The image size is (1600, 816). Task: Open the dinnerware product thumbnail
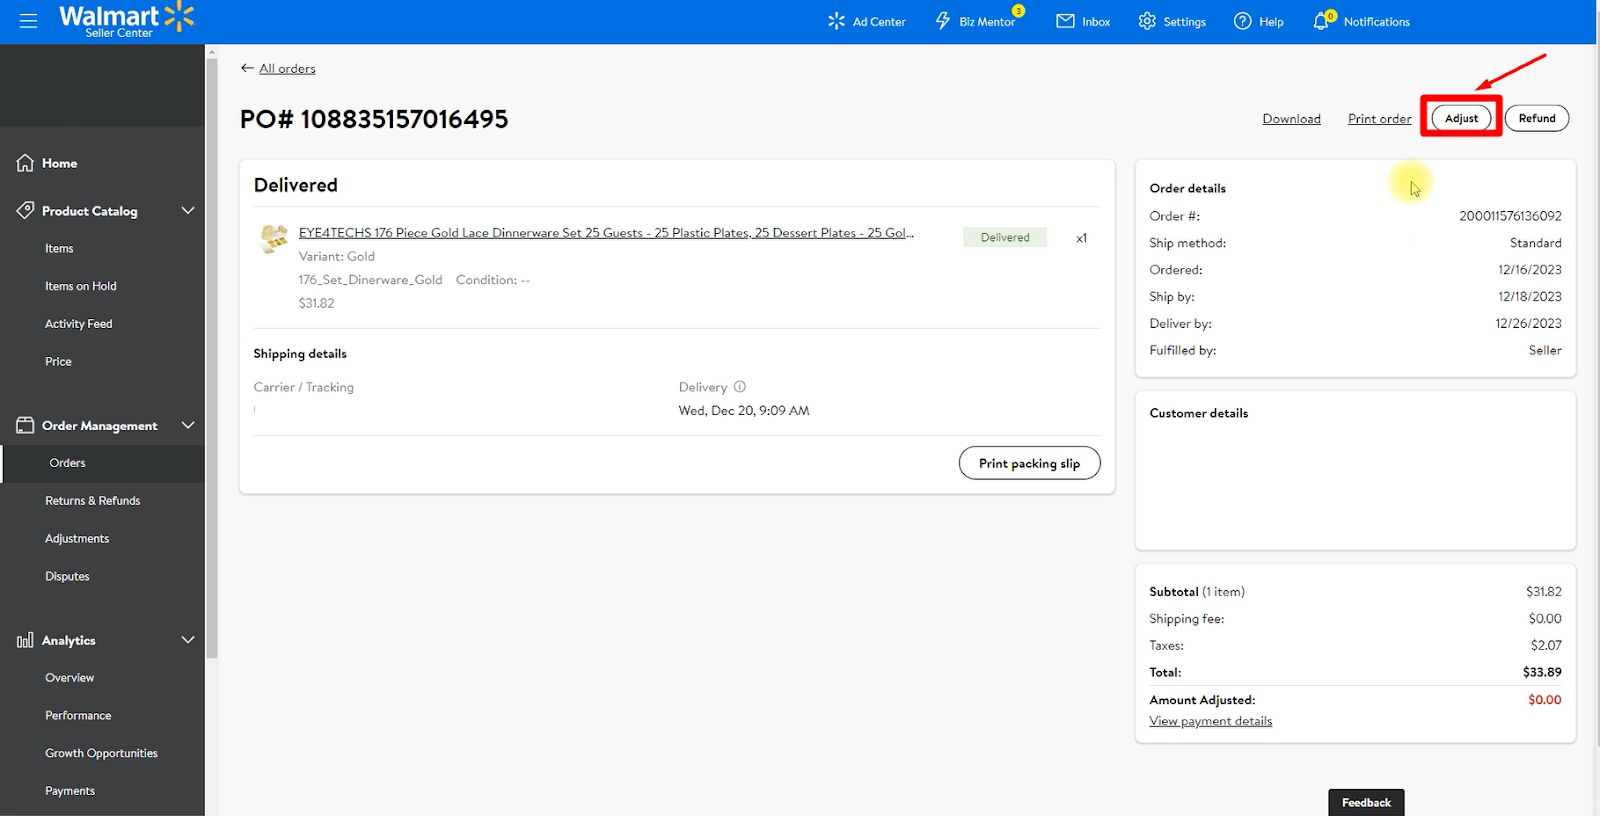[x=273, y=239]
